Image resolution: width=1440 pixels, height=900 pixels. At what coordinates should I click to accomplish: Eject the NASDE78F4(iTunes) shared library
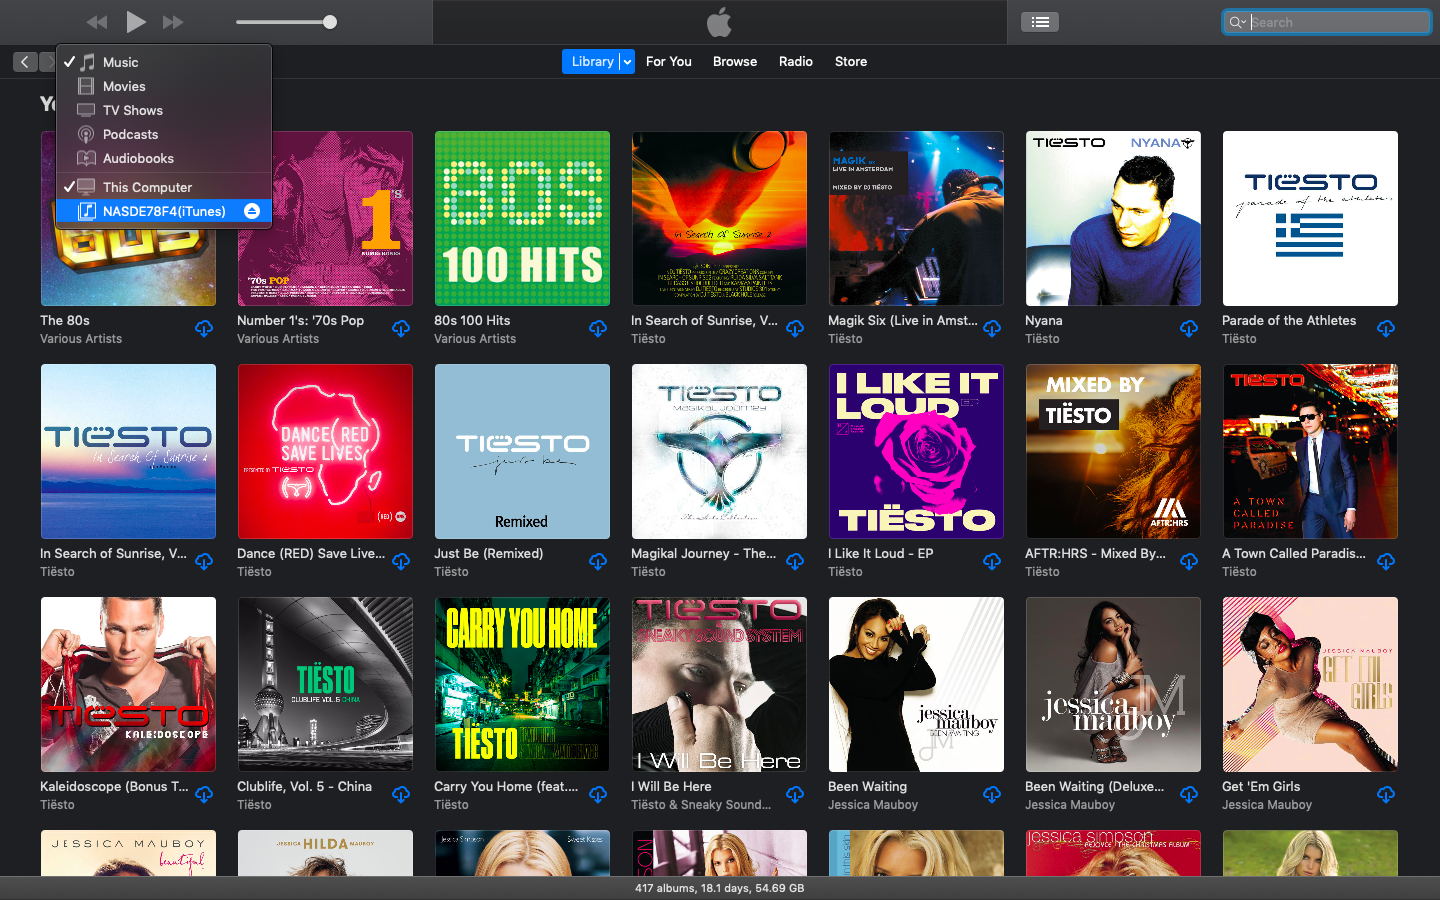pyautogui.click(x=252, y=211)
